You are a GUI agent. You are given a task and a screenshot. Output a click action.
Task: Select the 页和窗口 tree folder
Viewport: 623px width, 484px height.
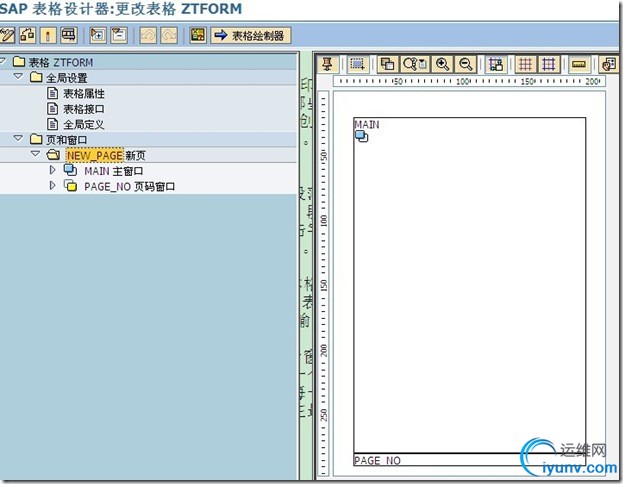67,140
